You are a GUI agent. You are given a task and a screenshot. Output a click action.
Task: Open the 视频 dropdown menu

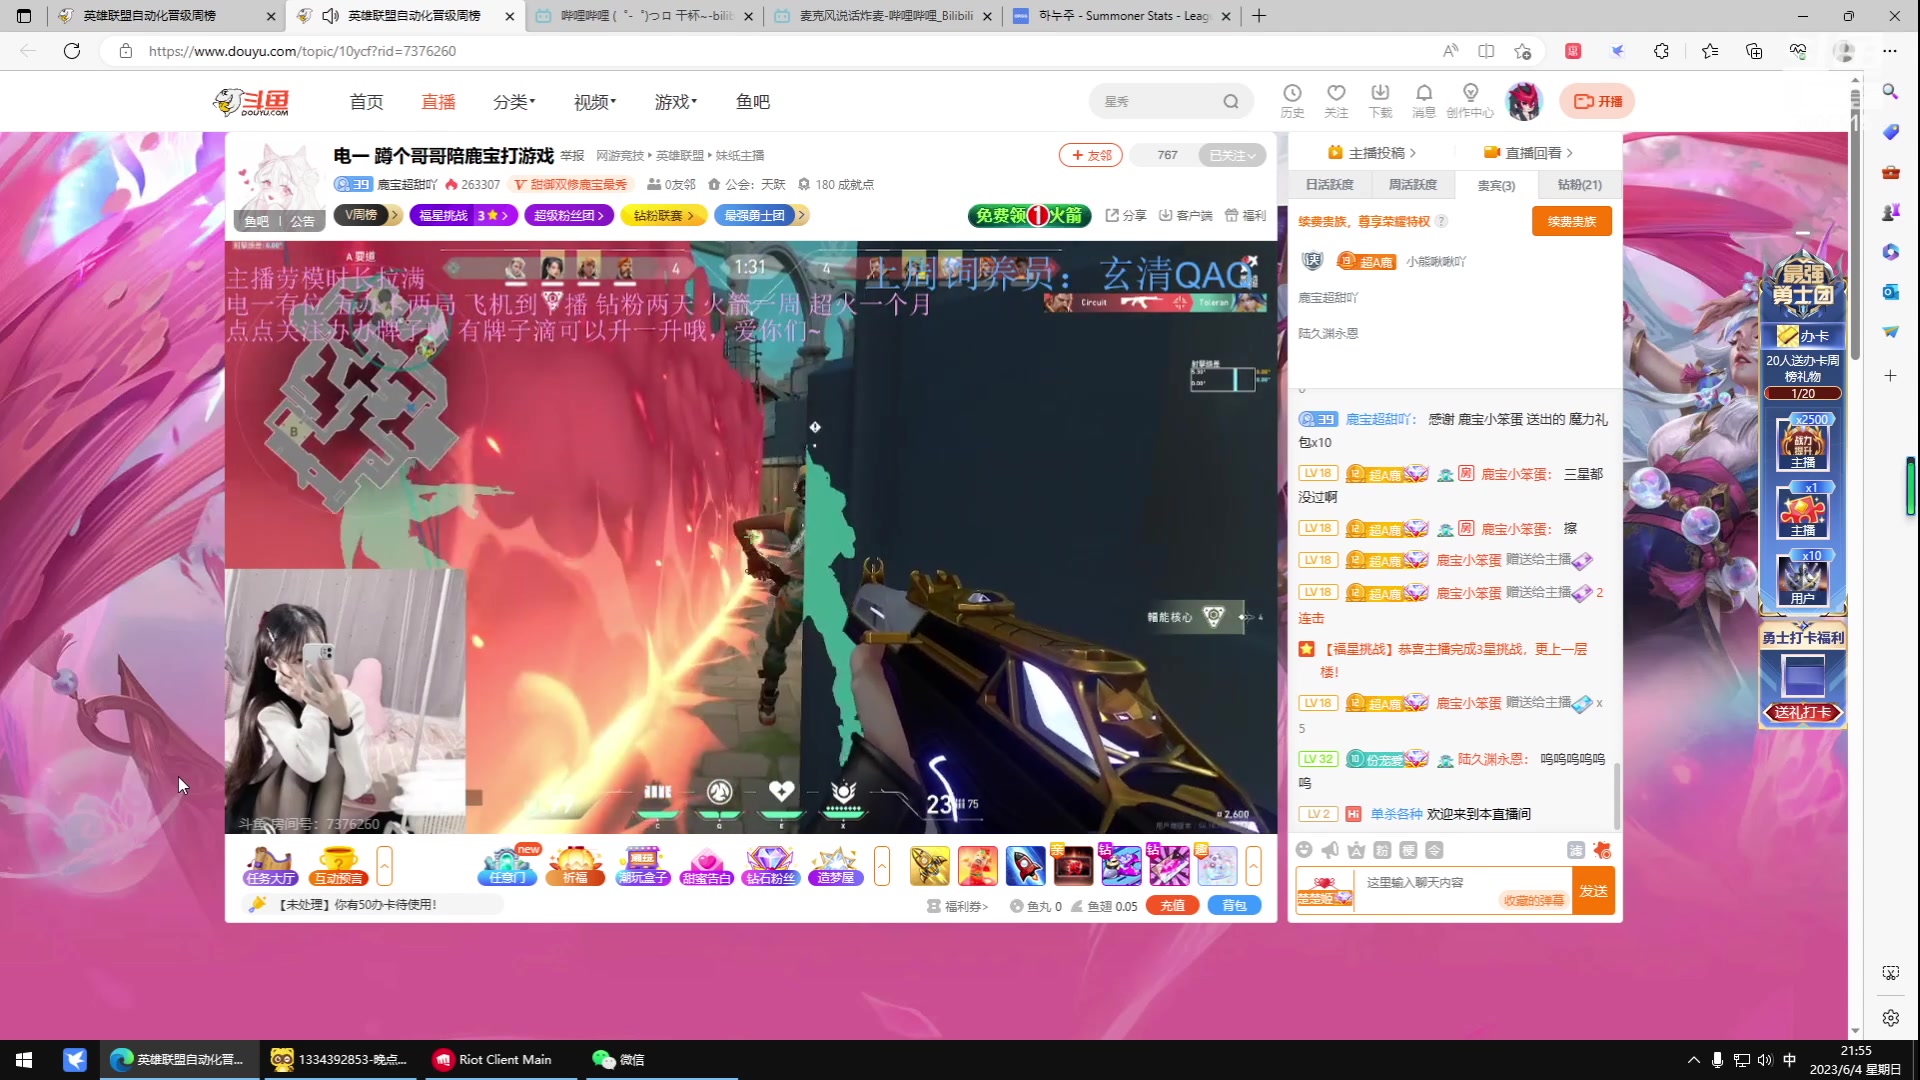tap(595, 102)
